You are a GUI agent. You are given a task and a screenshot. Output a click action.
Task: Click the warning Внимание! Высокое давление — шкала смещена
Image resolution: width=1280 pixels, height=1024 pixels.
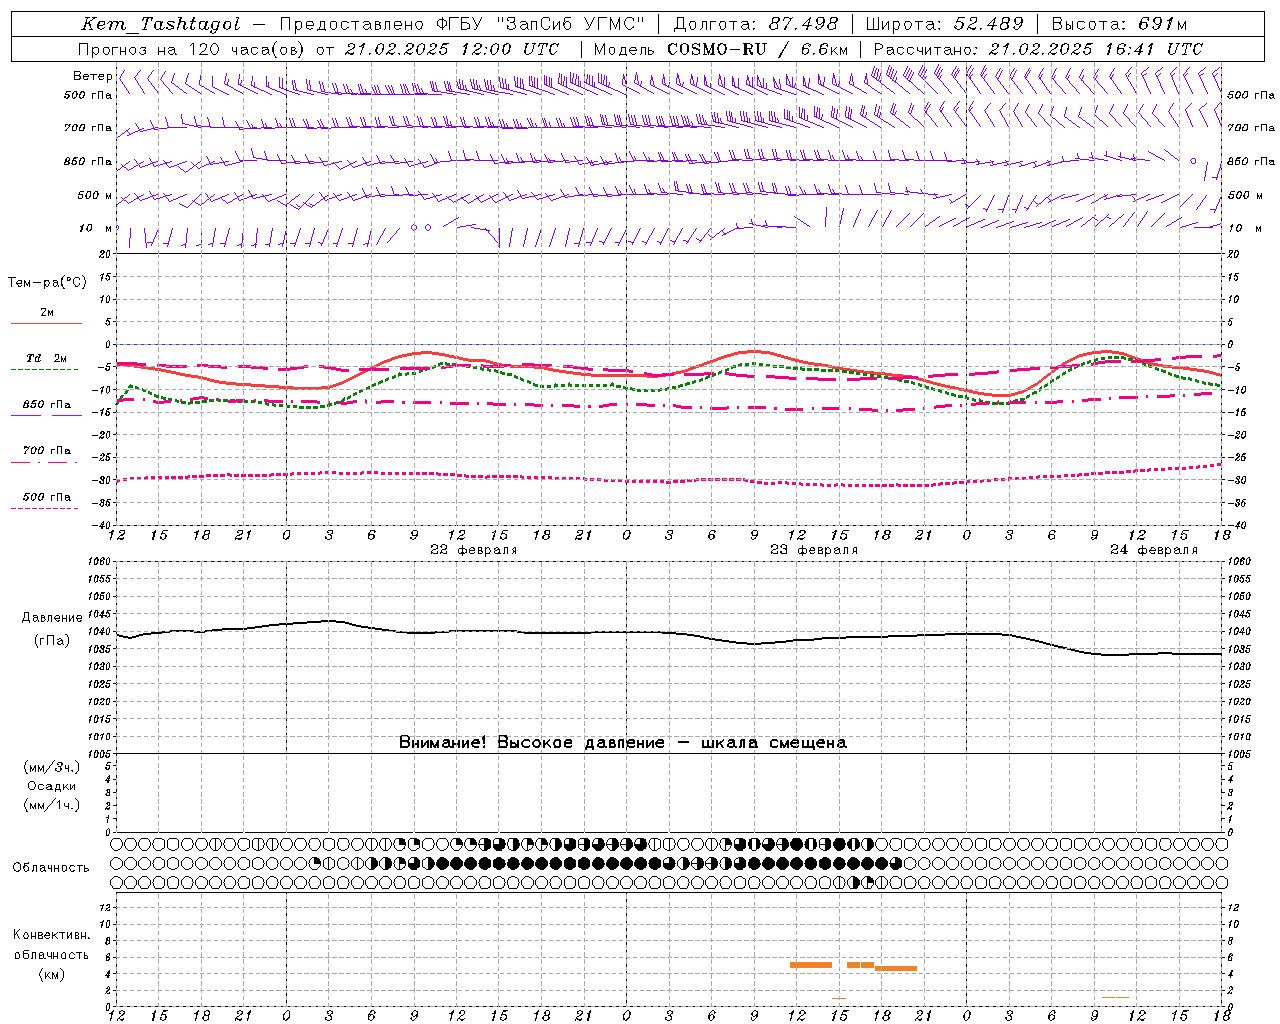[622, 743]
